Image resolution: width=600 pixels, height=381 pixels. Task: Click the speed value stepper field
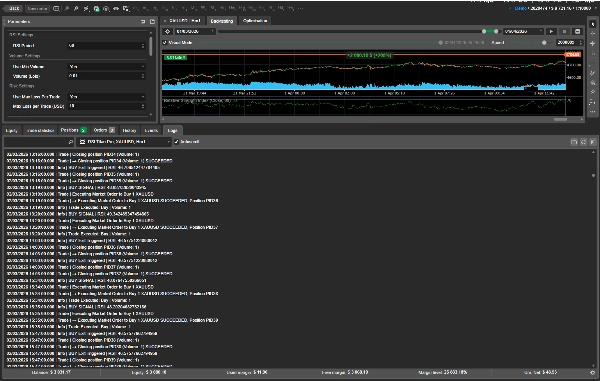(x=569, y=42)
